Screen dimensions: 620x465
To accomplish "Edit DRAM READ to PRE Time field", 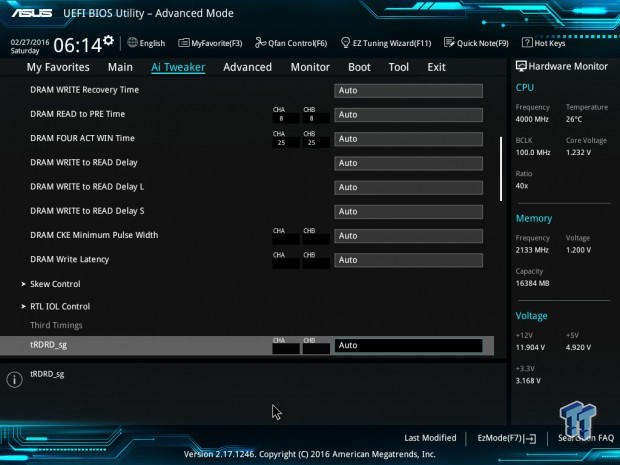I will pos(408,115).
